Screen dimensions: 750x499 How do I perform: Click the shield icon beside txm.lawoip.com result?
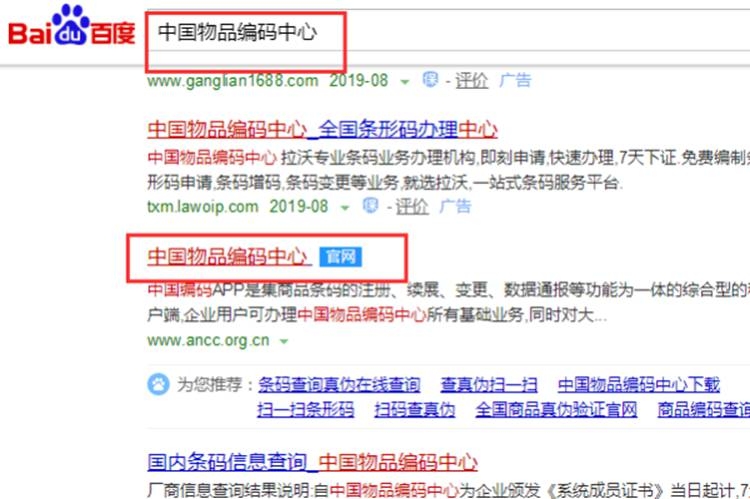[371, 205]
